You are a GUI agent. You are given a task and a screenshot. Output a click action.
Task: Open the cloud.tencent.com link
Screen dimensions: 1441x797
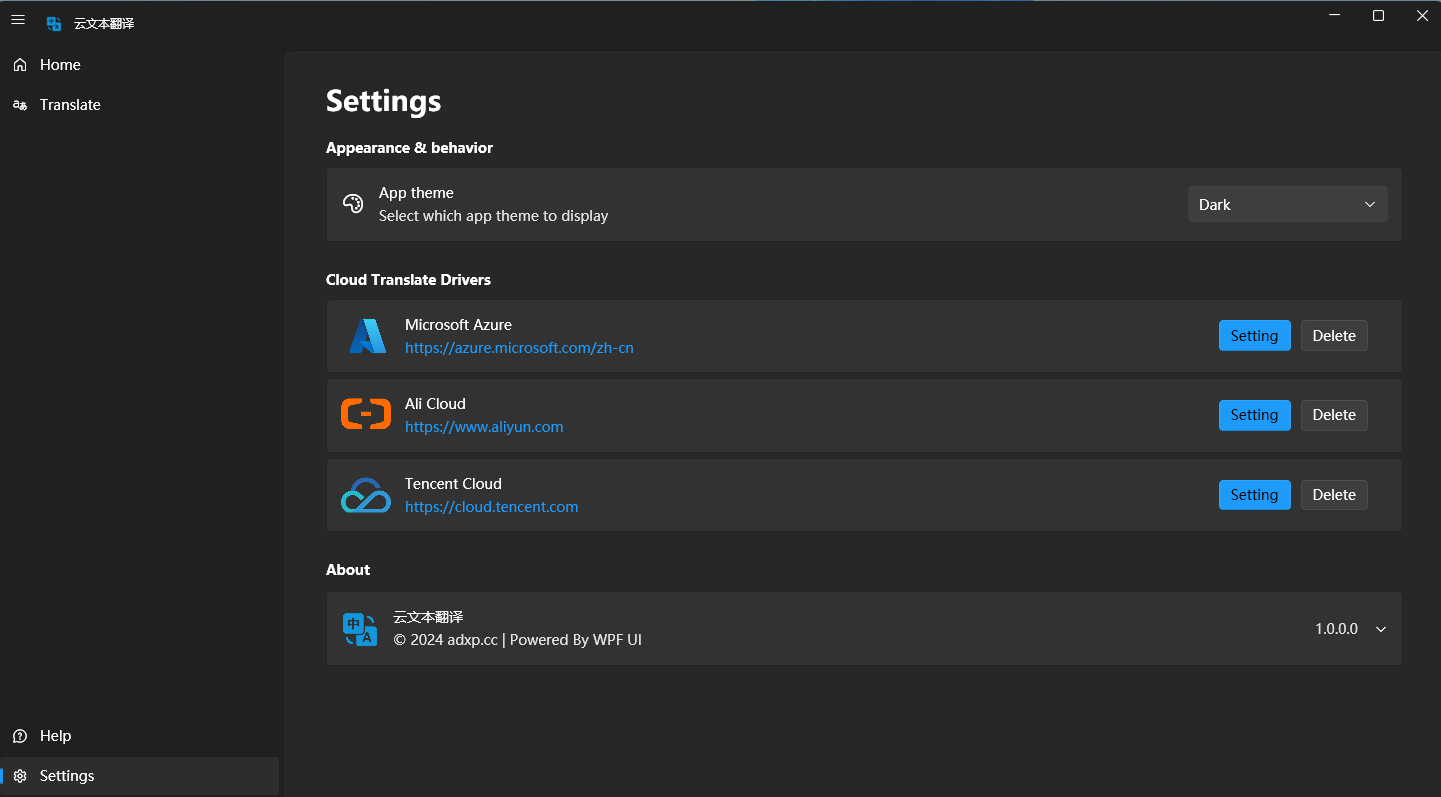point(491,507)
